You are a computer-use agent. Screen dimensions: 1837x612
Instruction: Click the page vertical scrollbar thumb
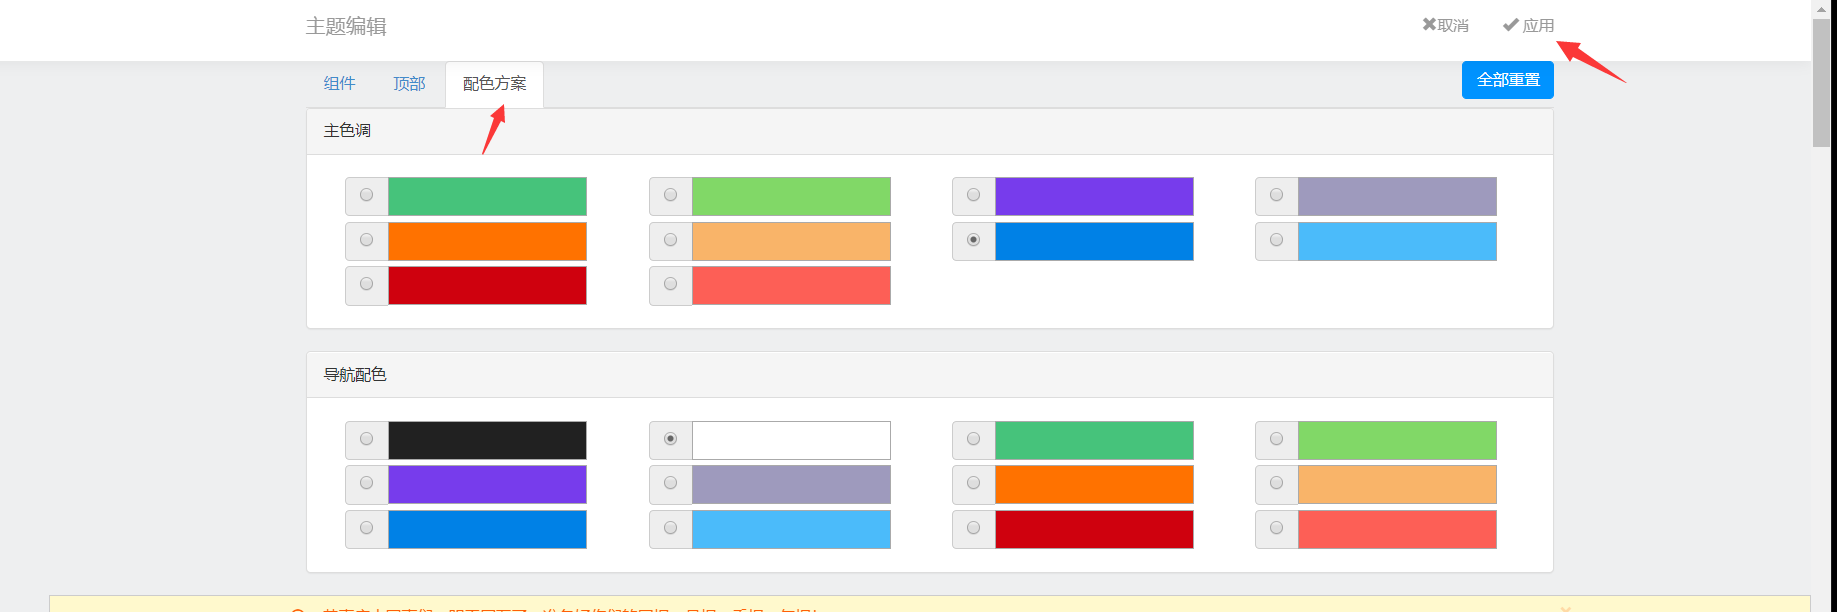[x=1821, y=82]
